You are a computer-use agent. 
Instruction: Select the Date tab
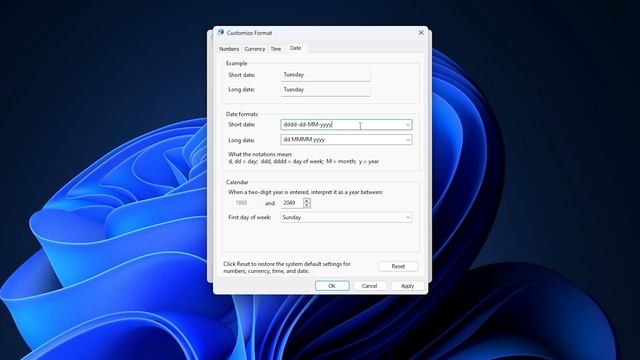pyautogui.click(x=296, y=48)
